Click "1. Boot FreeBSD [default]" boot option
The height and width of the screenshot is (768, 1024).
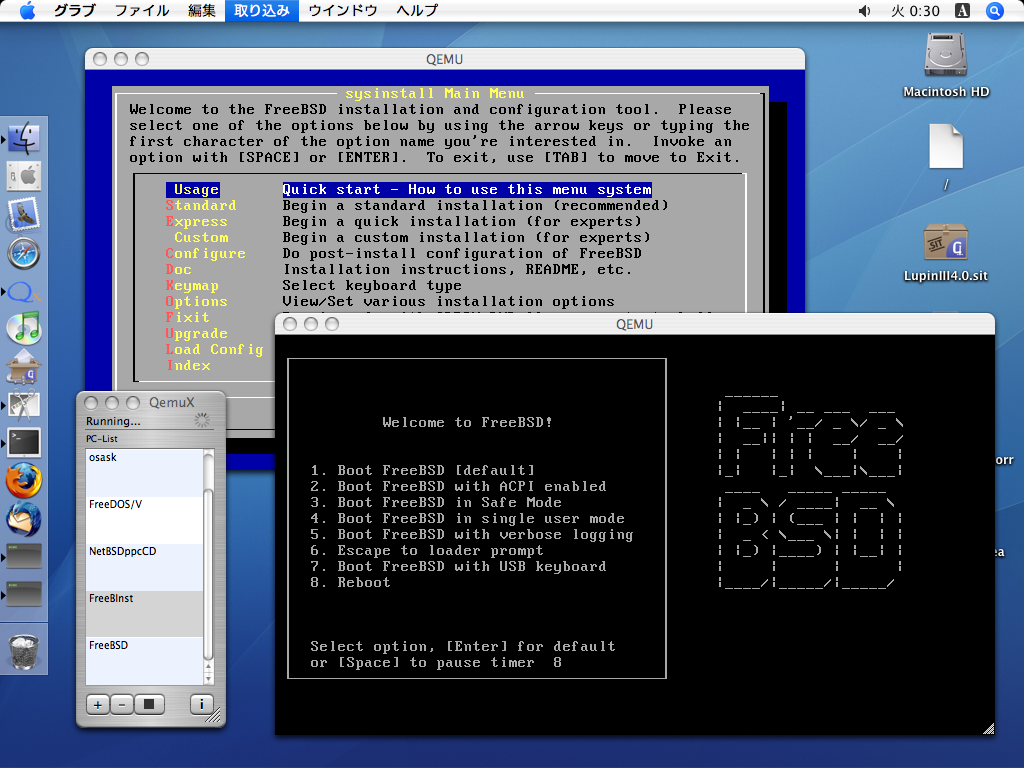(423, 470)
